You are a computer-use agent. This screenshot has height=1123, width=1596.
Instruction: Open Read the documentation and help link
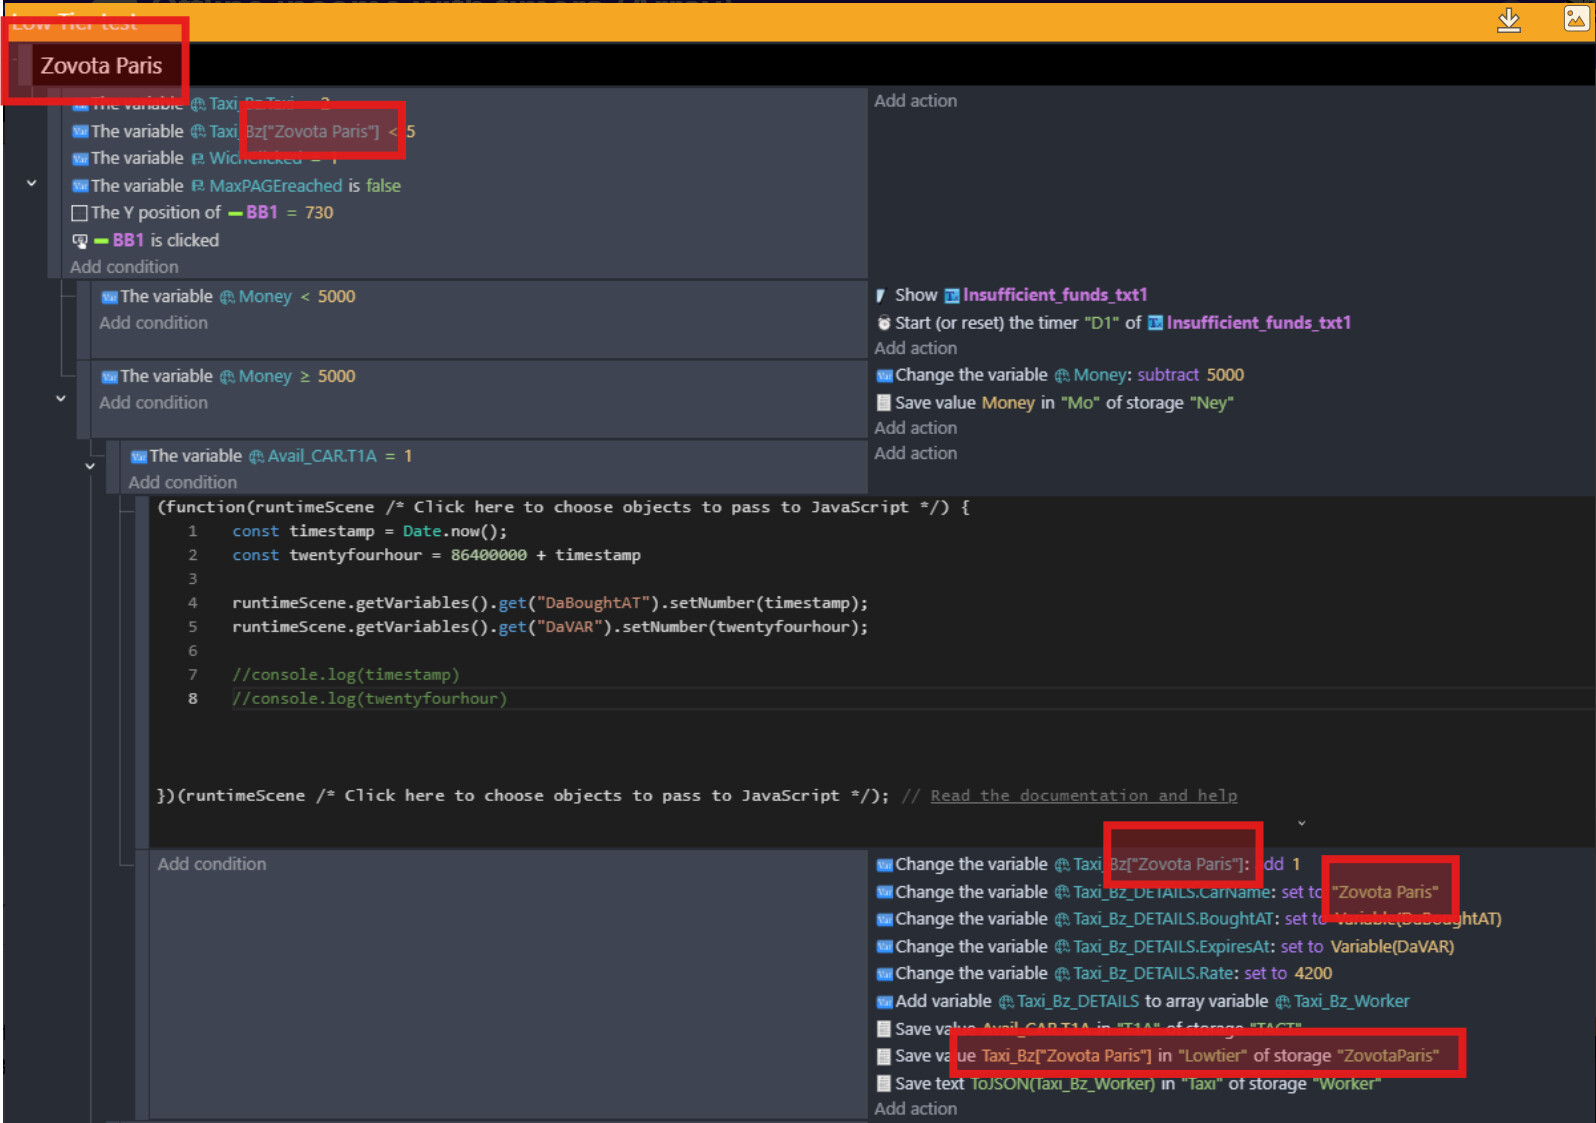click(1083, 796)
